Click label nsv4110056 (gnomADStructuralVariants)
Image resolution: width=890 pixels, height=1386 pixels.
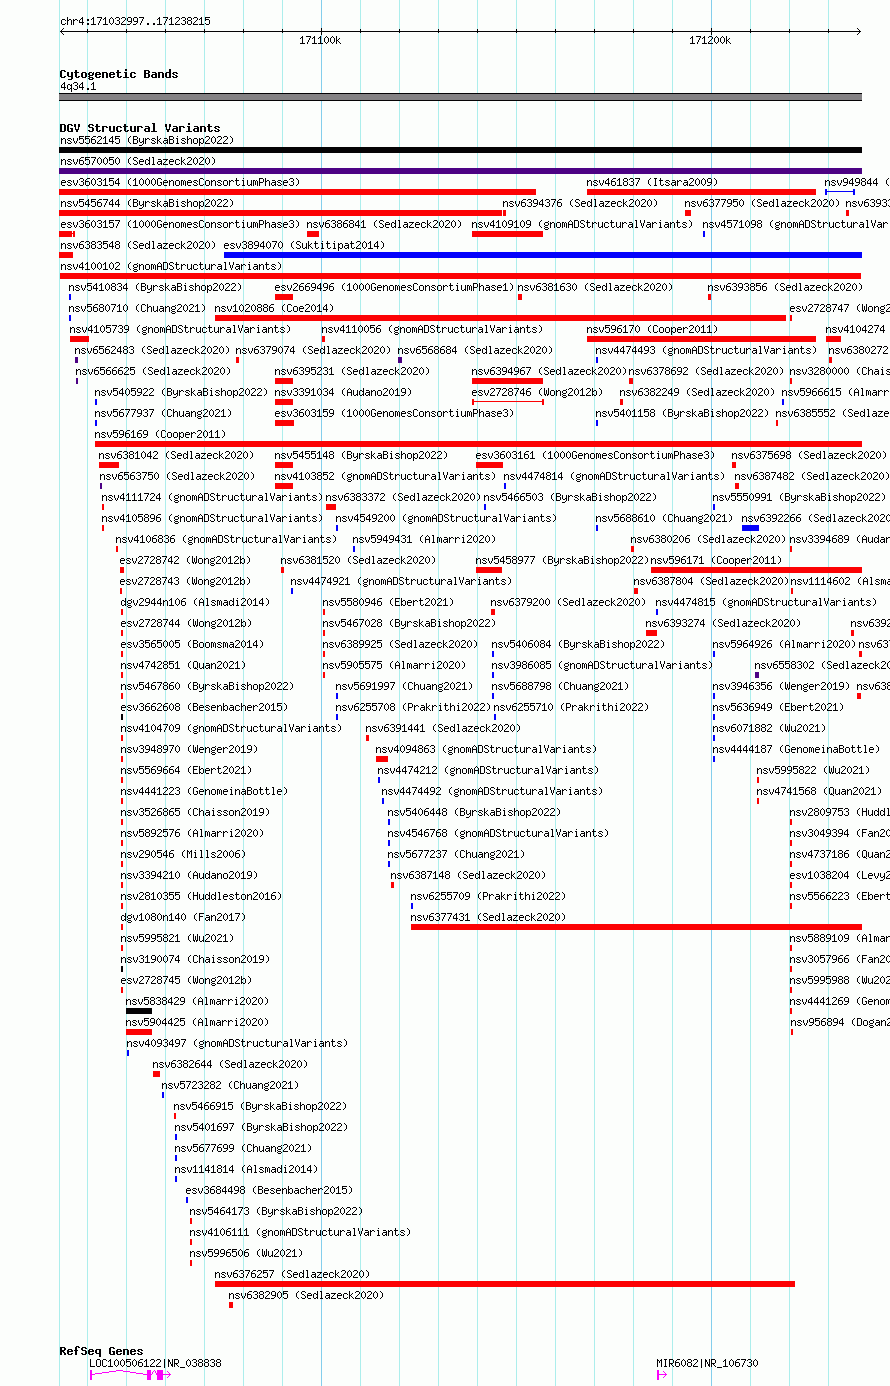point(432,329)
